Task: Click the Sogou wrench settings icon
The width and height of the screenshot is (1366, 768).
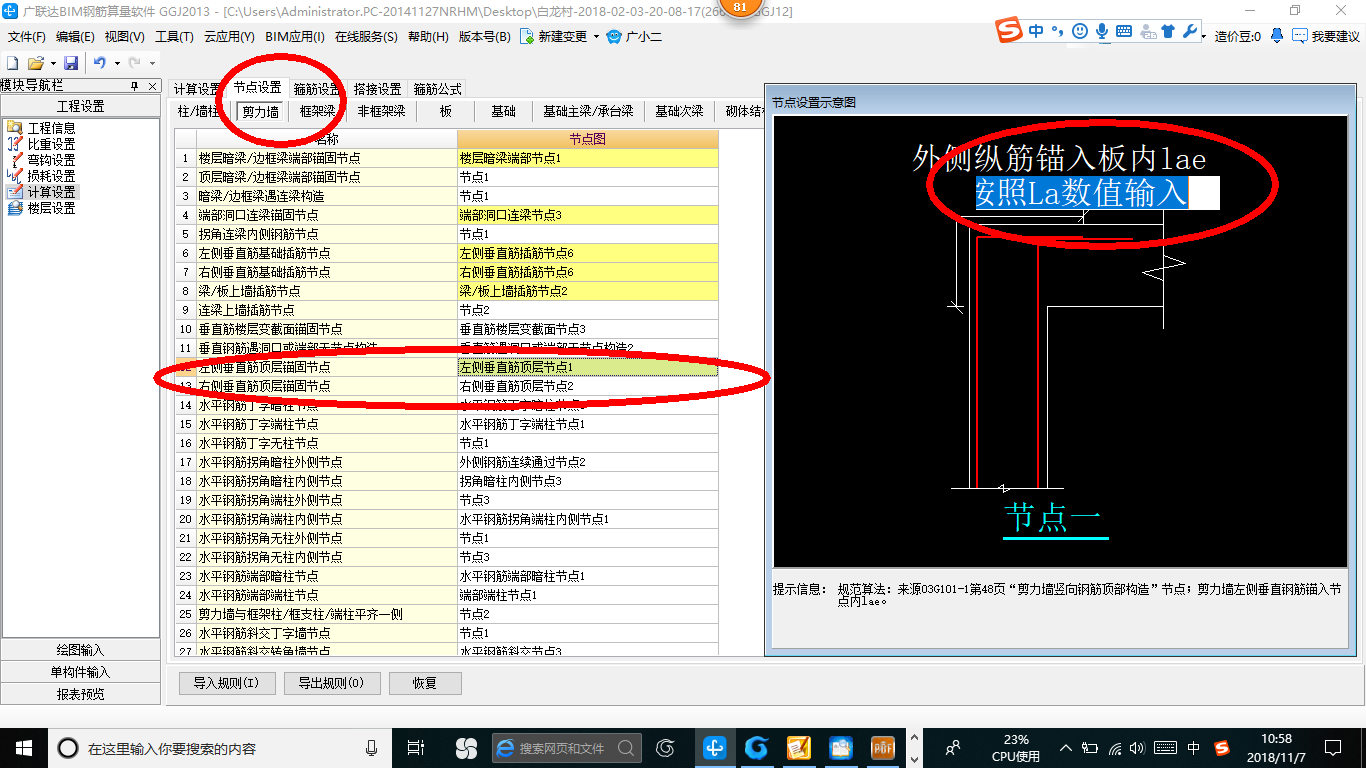Action: (x=1190, y=31)
